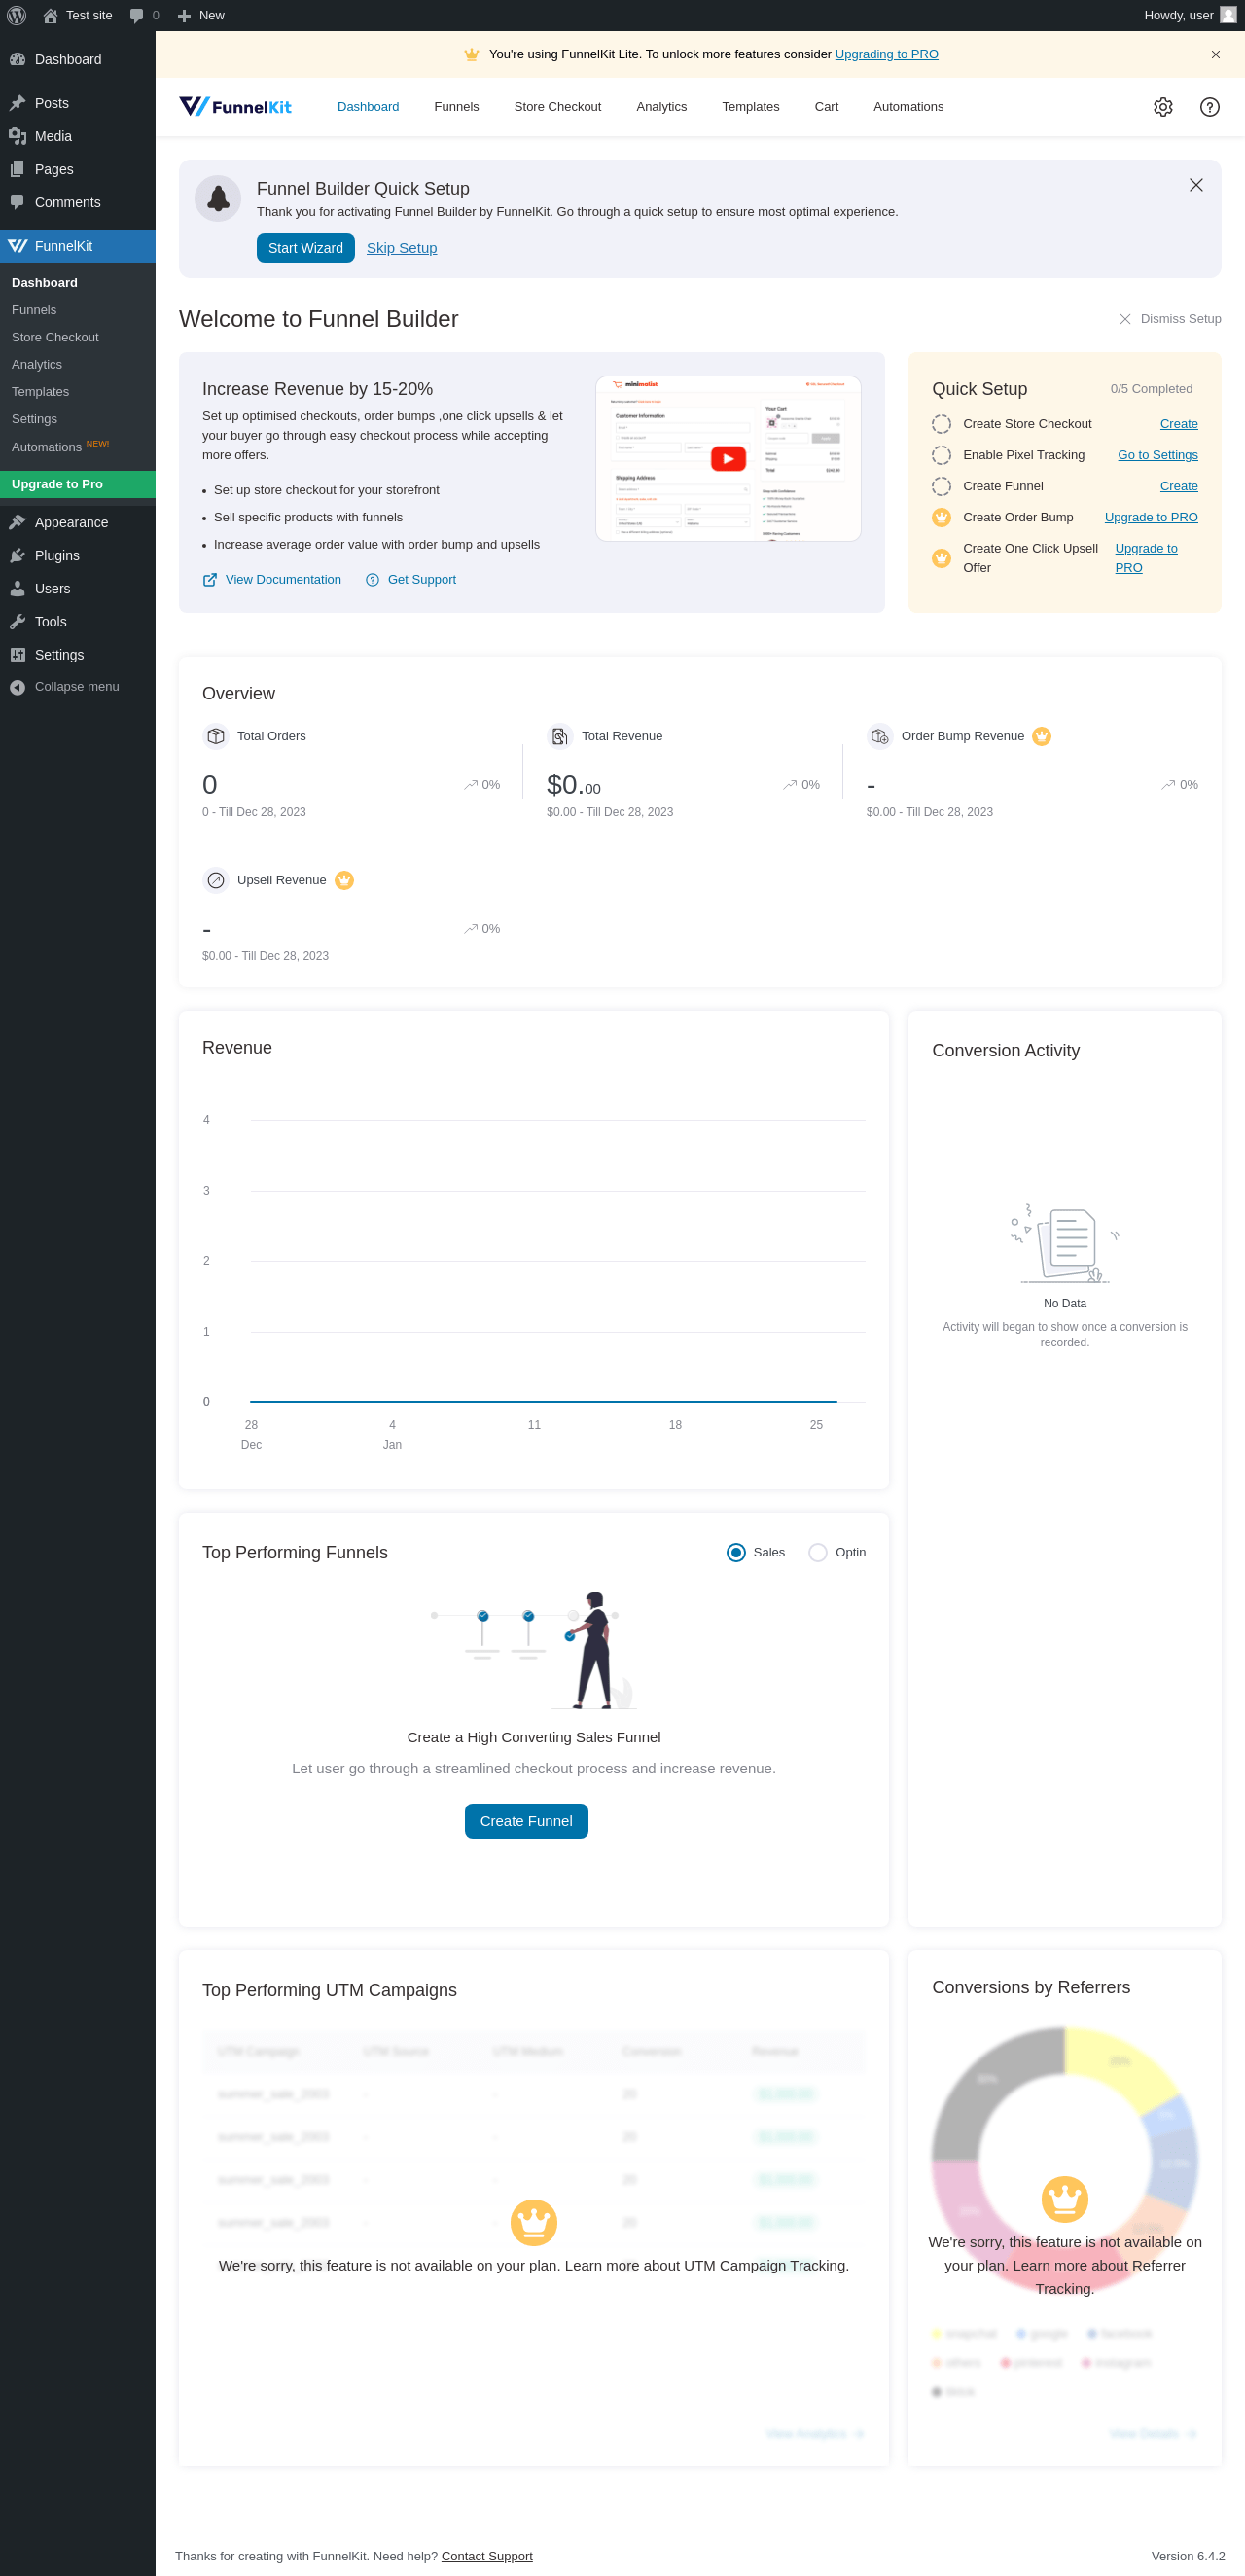Dismiss the FunnelKit Lite upgrade notice
Image resolution: width=1245 pixels, height=2576 pixels.
(x=1215, y=54)
